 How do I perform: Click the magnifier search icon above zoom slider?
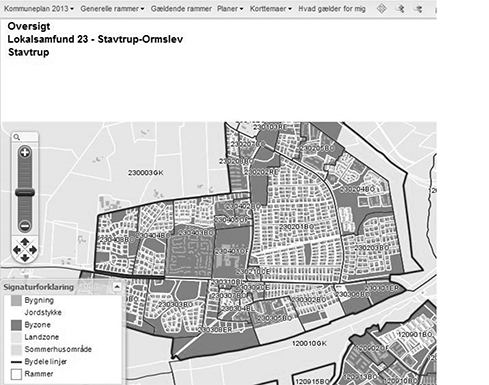pyautogui.click(x=17, y=137)
